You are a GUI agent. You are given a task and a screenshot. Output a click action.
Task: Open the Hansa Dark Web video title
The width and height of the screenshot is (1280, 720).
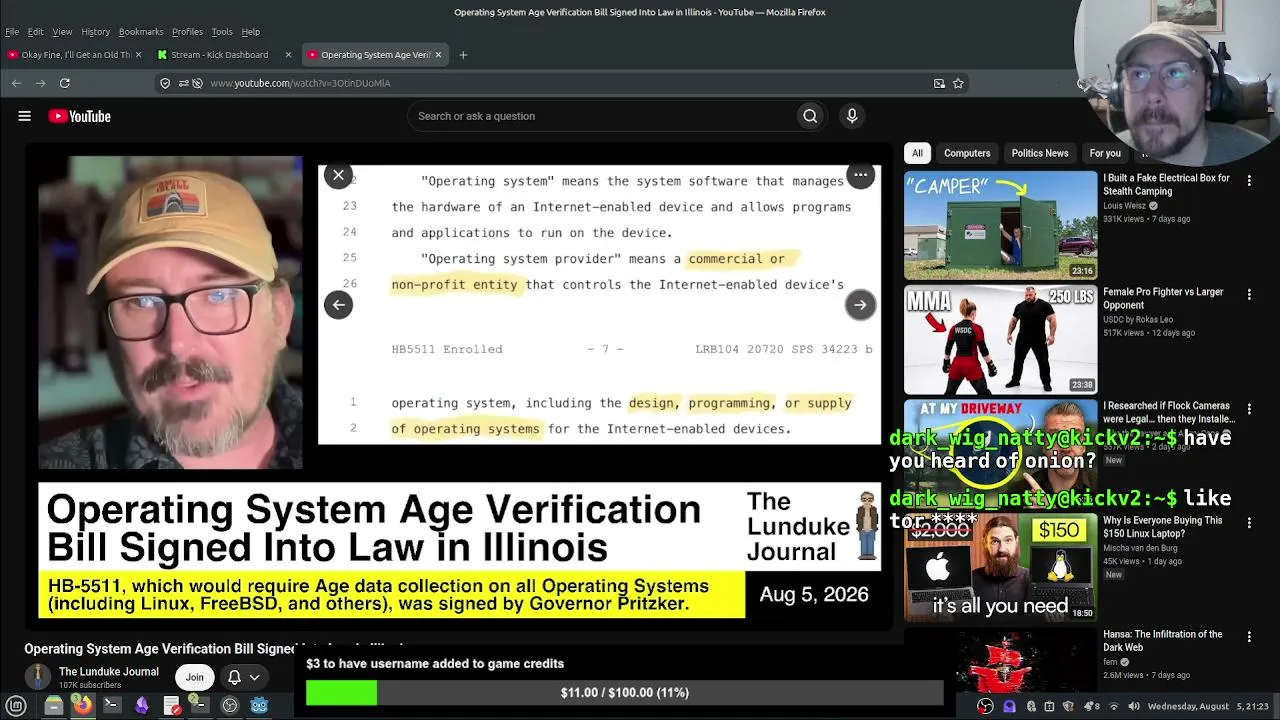click(x=1163, y=641)
